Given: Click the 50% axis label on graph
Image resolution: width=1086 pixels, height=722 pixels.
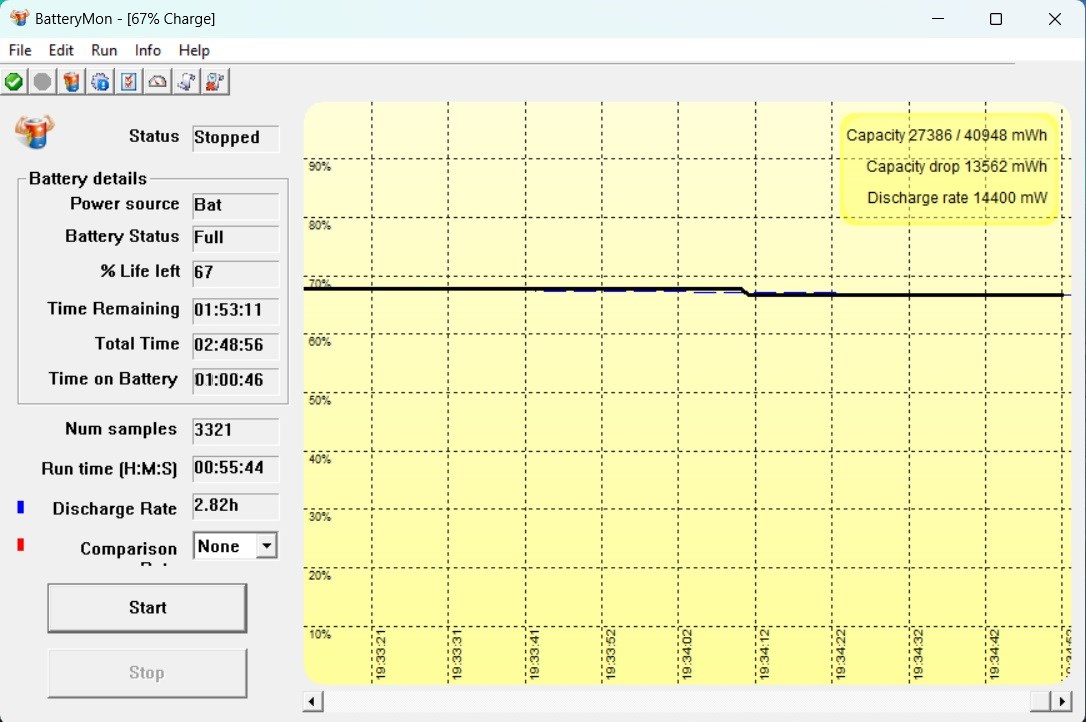Looking at the screenshot, I should 320,400.
